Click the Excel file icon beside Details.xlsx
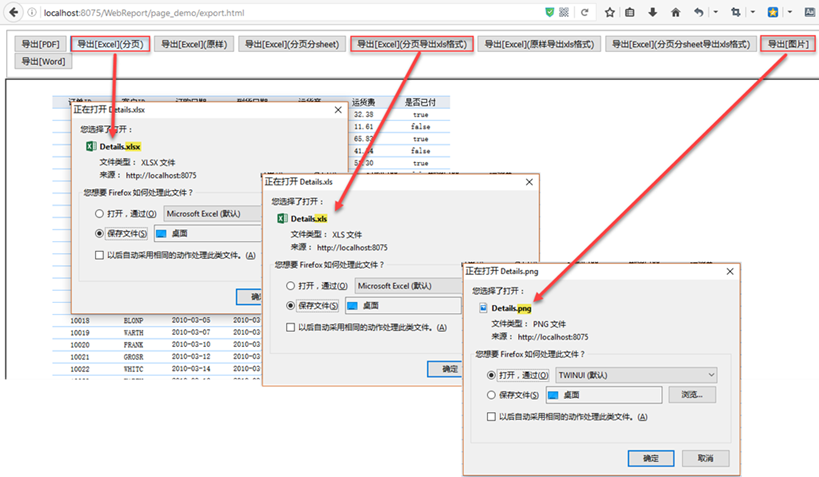Image resolution: width=819 pixels, height=477 pixels. click(91, 146)
